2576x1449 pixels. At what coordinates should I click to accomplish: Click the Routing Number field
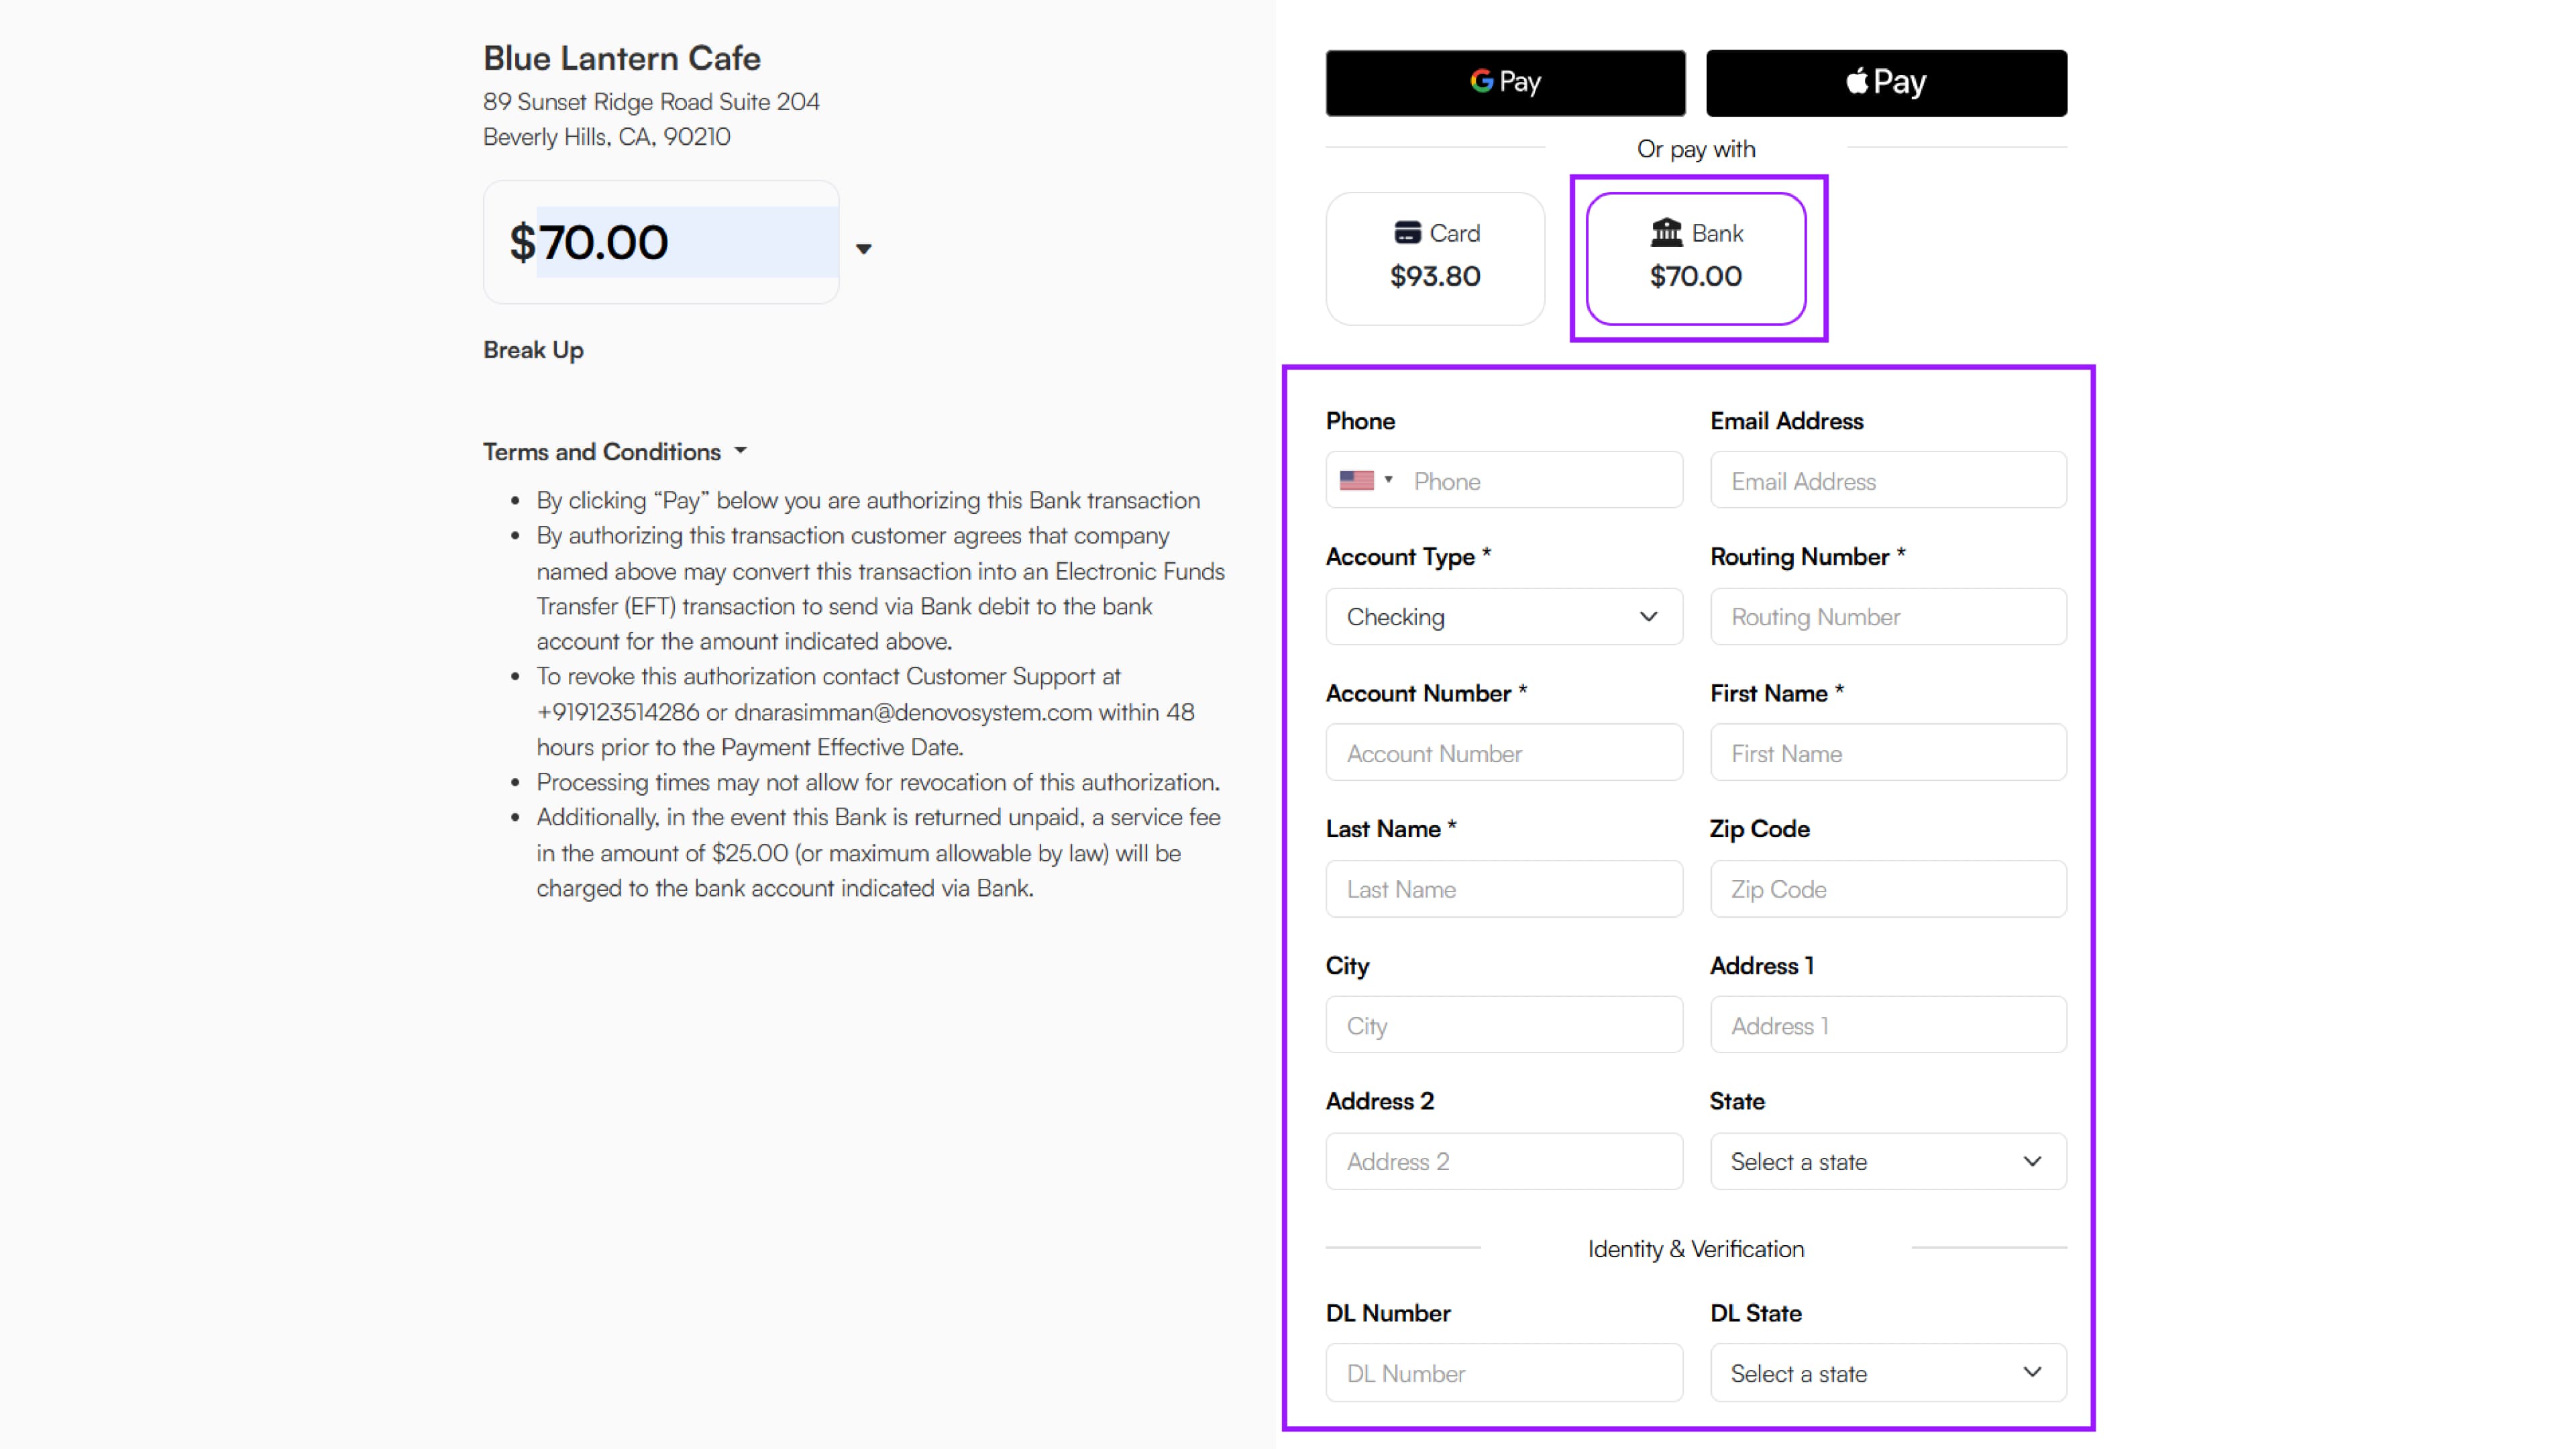[1887, 616]
